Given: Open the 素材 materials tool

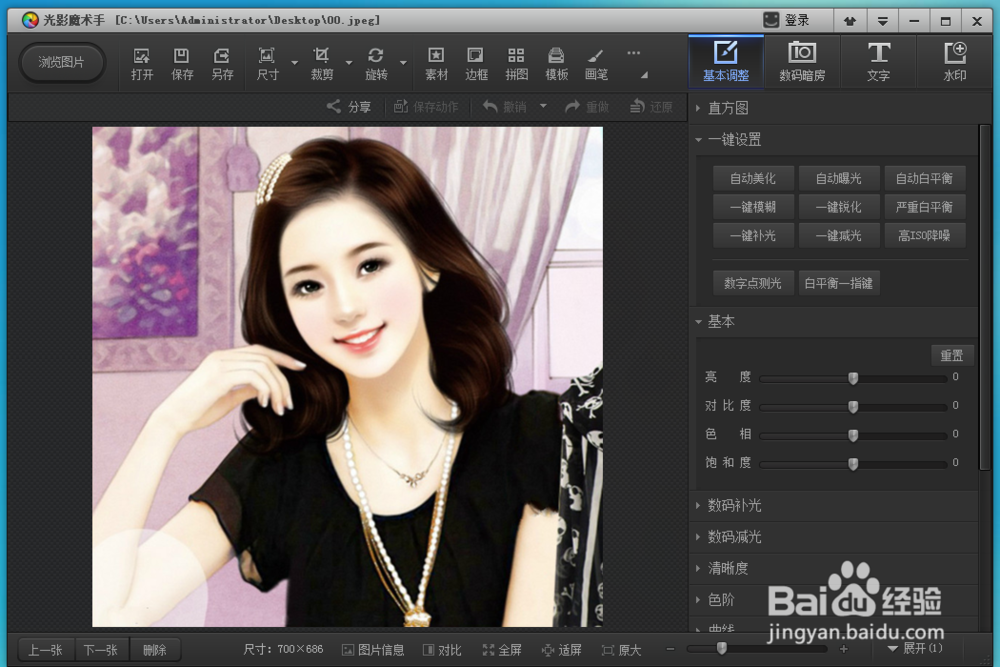Looking at the screenshot, I should pos(436,64).
